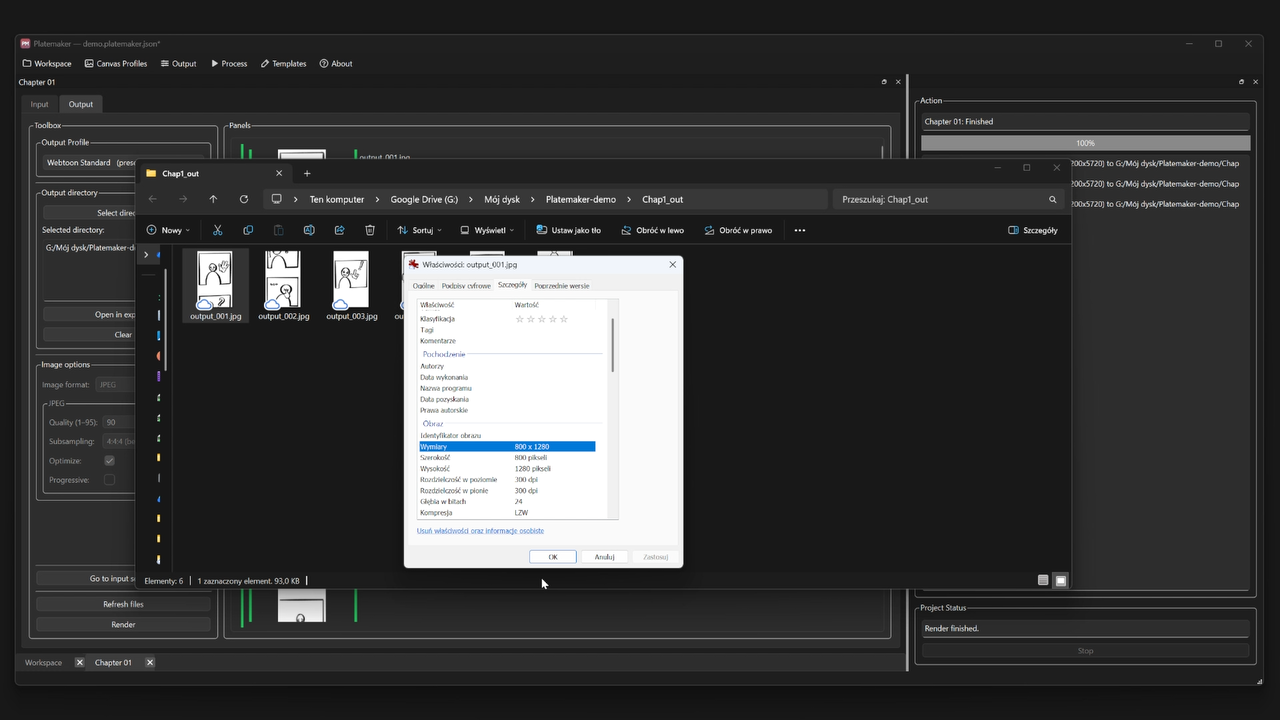Image resolution: width=1280 pixels, height=720 pixels.
Task: Click the computer icon in the address bar
Action: pyautogui.click(x=277, y=199)
